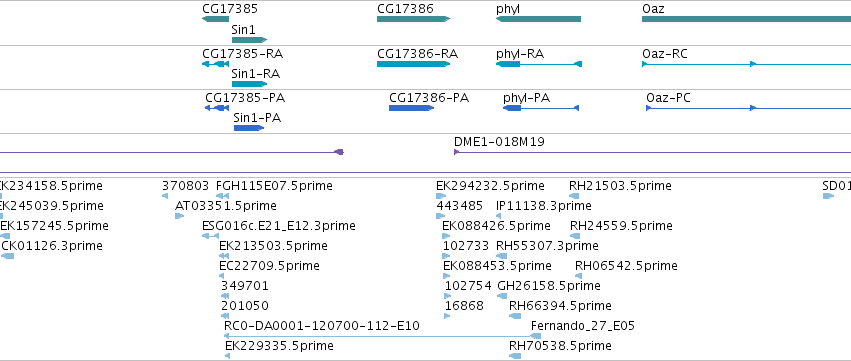Select the ESG016c.E21_E12.3prime EST marker

click(211, 236)
